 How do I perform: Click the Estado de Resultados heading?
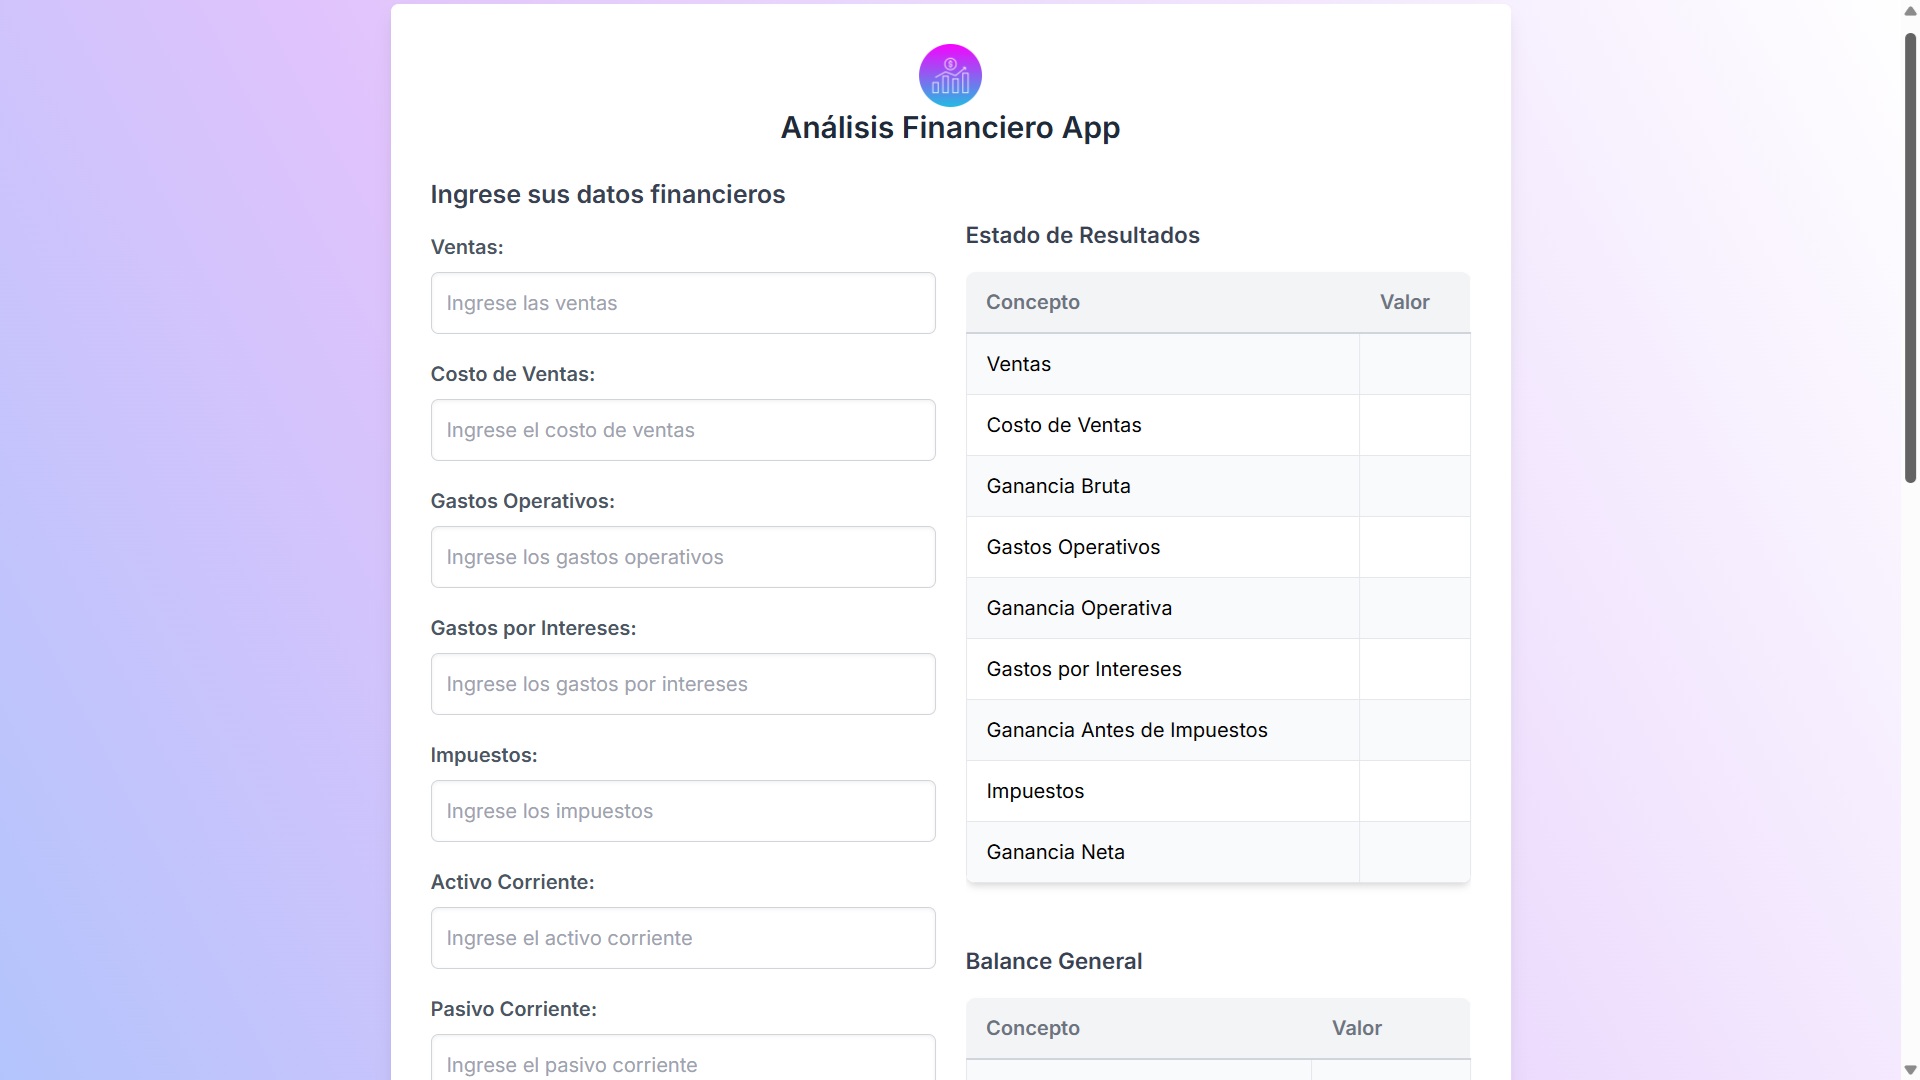point(1082,235)
